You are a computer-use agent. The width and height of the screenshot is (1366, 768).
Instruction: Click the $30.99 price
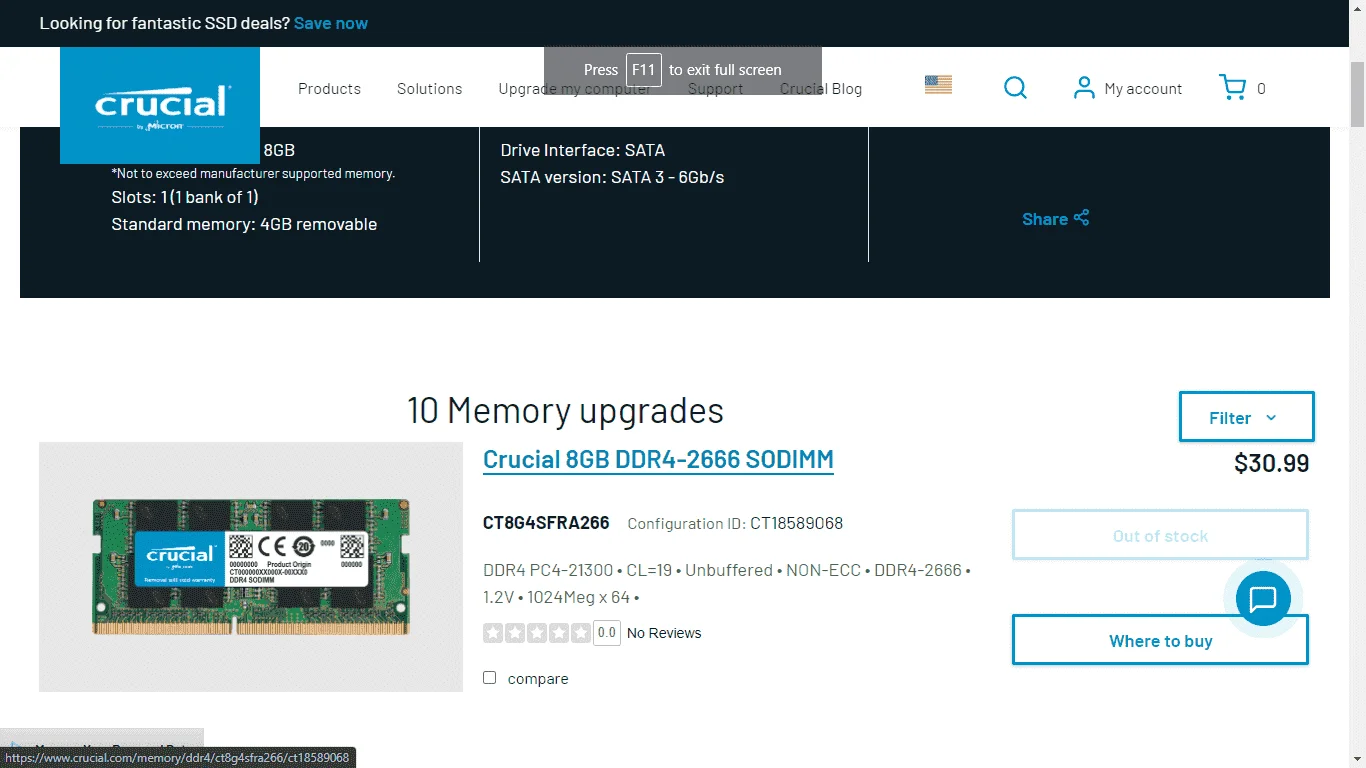point(1271,463)
